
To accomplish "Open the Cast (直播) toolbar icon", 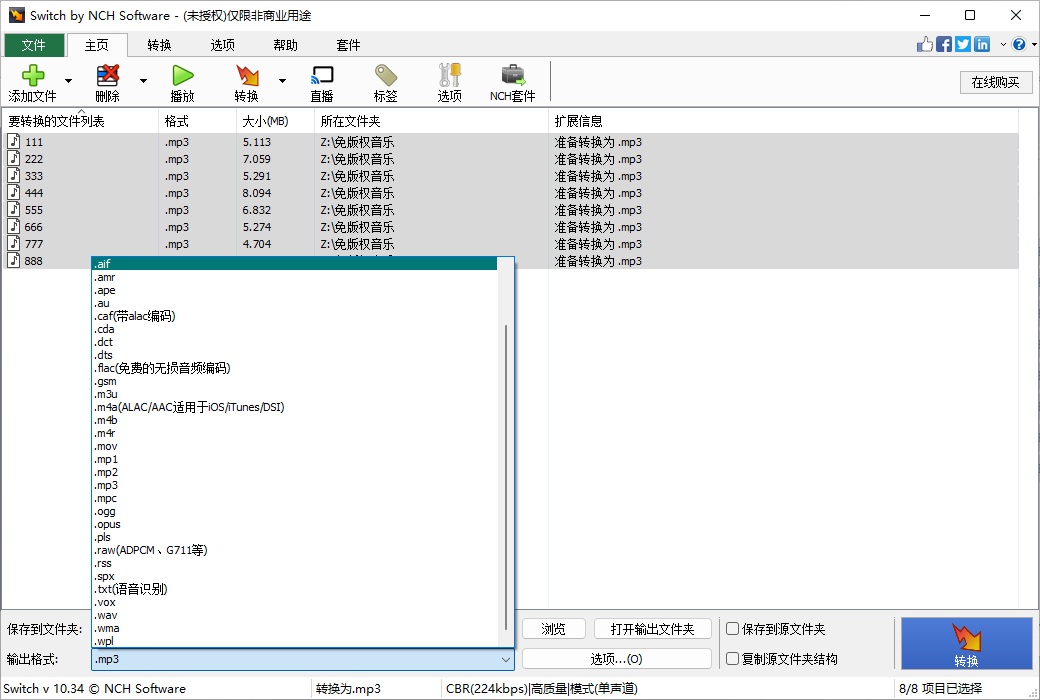I will pos(322,76).
